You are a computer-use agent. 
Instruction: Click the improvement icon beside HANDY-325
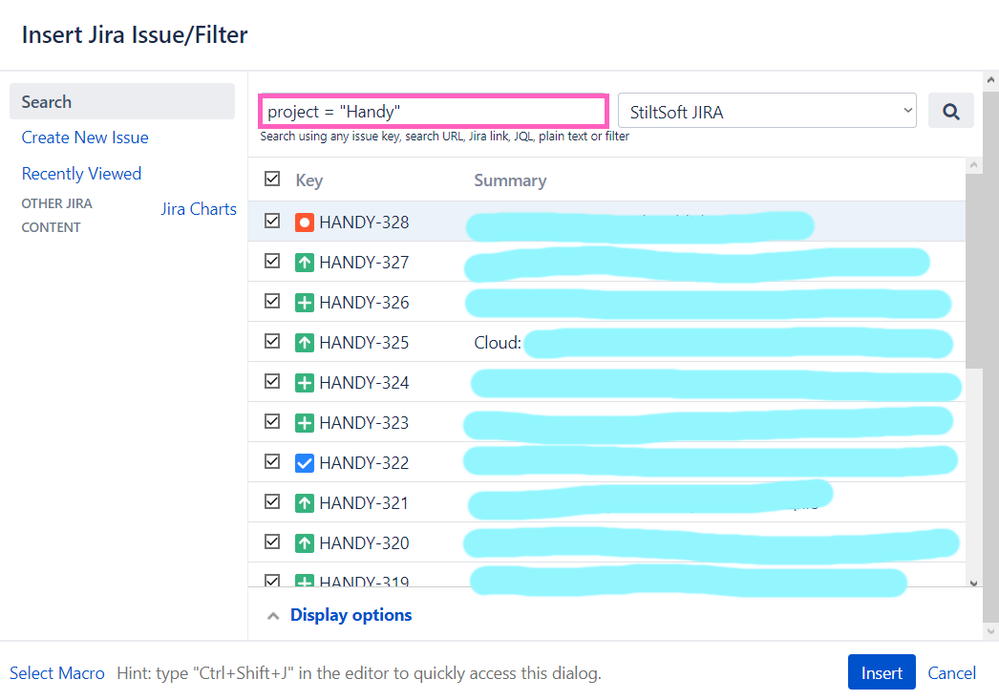click(x=305, y=343)
